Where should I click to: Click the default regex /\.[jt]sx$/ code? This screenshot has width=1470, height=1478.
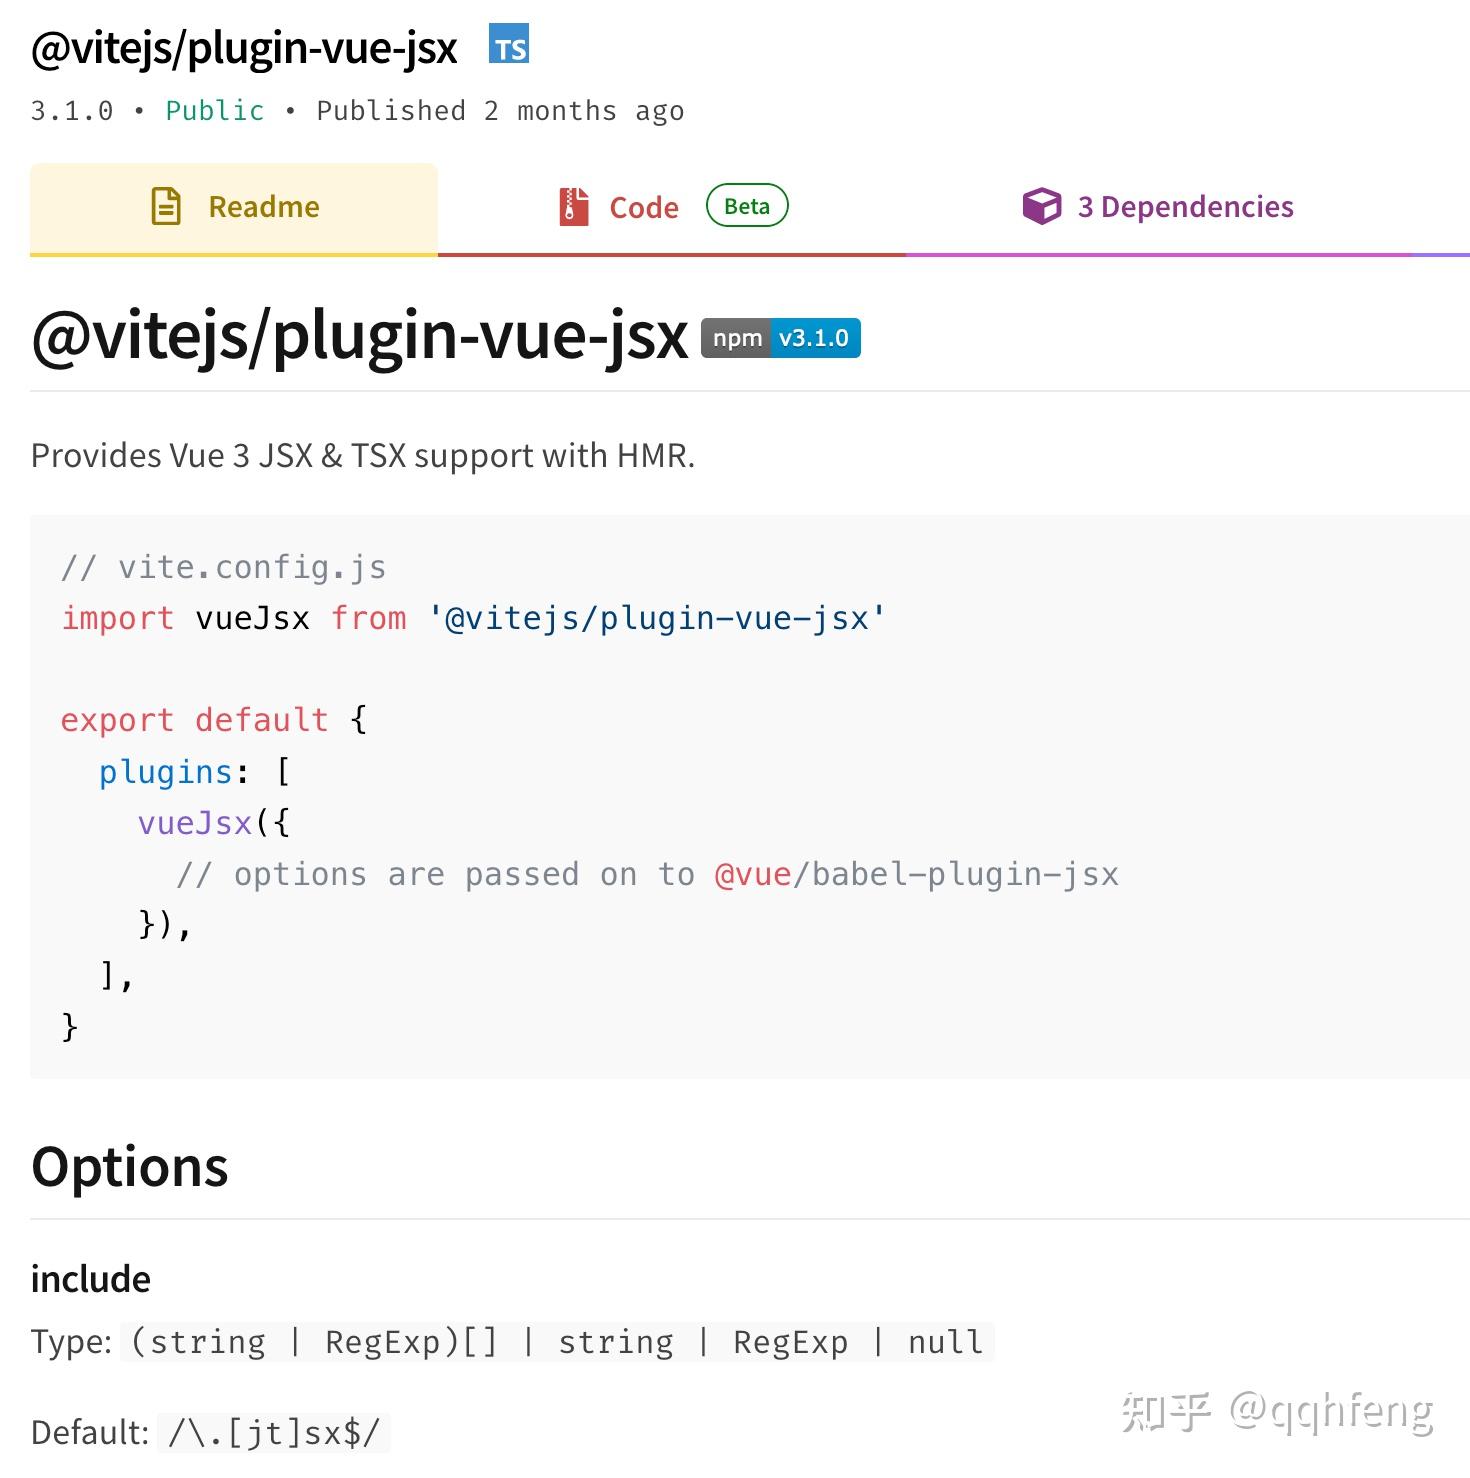(x=274, y=1432)
